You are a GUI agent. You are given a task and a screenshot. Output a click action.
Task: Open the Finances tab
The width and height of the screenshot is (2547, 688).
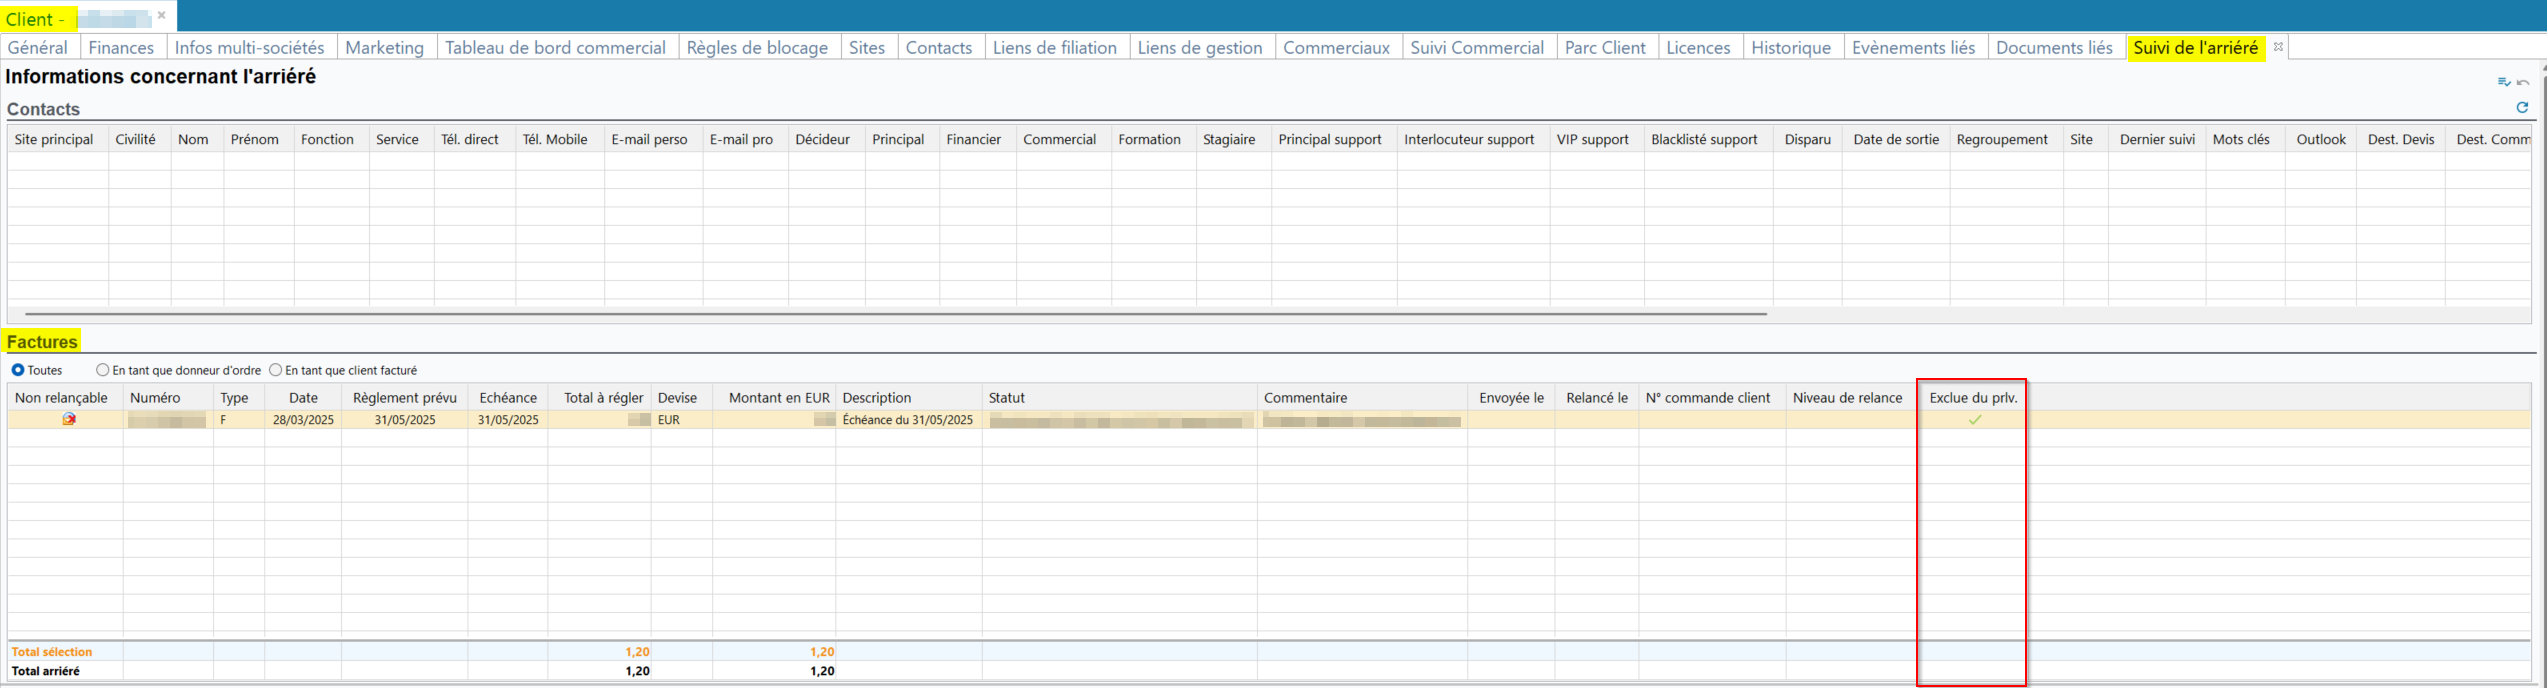click(x=121, y=48)
